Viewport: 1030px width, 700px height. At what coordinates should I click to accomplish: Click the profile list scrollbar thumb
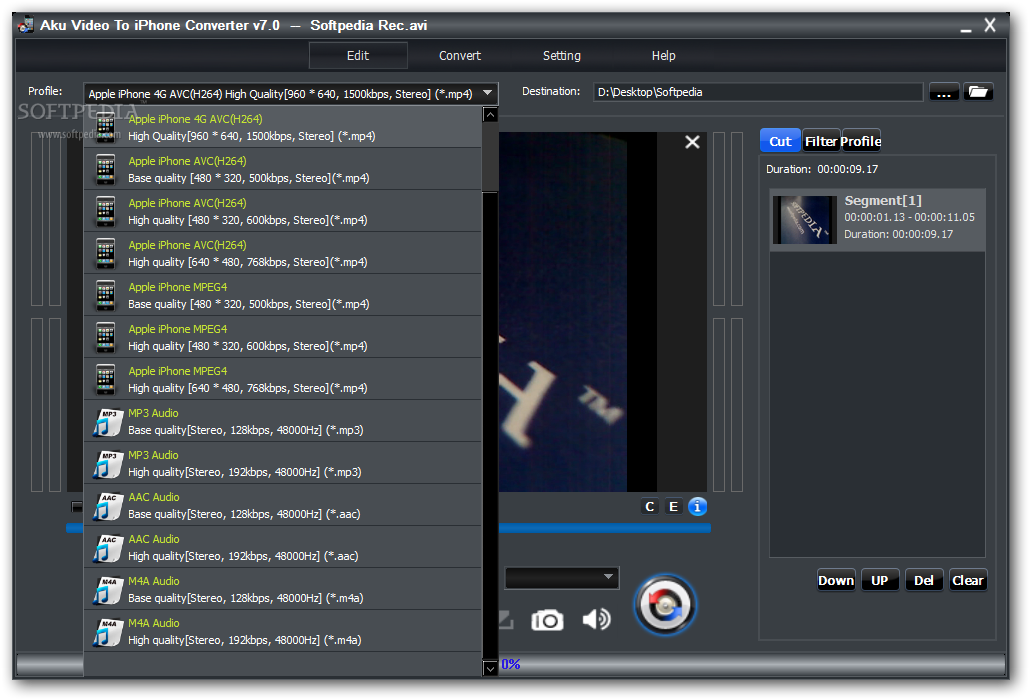pyautogui.click(x=489, y=157)
